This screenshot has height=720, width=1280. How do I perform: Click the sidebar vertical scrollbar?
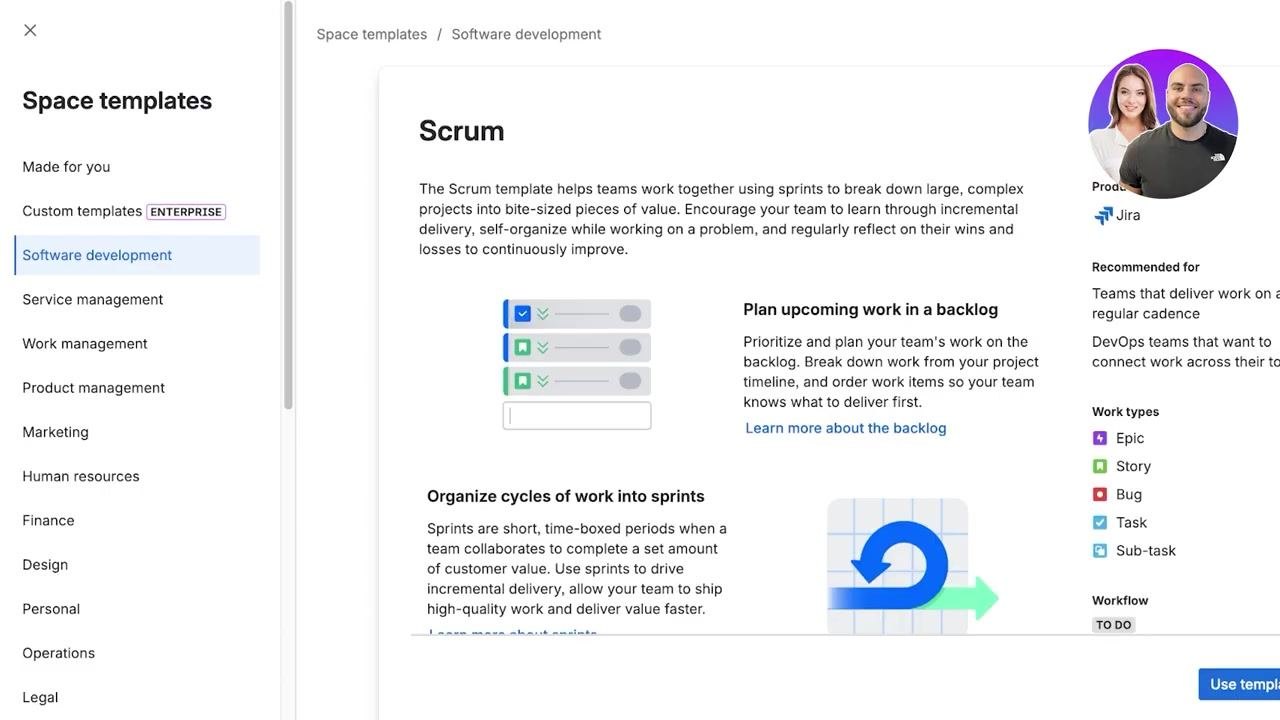coord(288,205)
